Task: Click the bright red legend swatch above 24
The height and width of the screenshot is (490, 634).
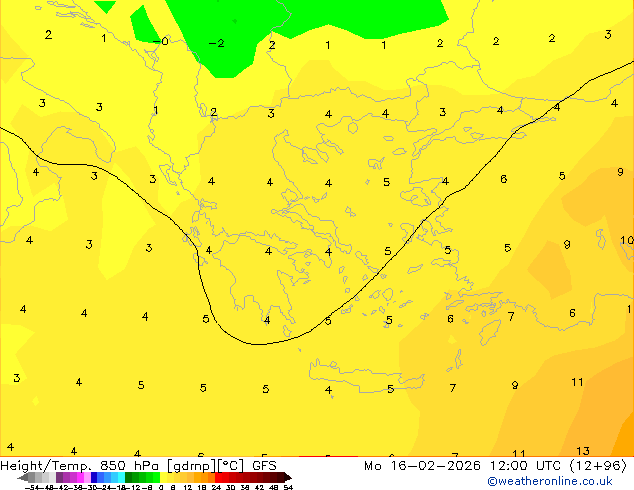Action: click(x=218, y=477)
